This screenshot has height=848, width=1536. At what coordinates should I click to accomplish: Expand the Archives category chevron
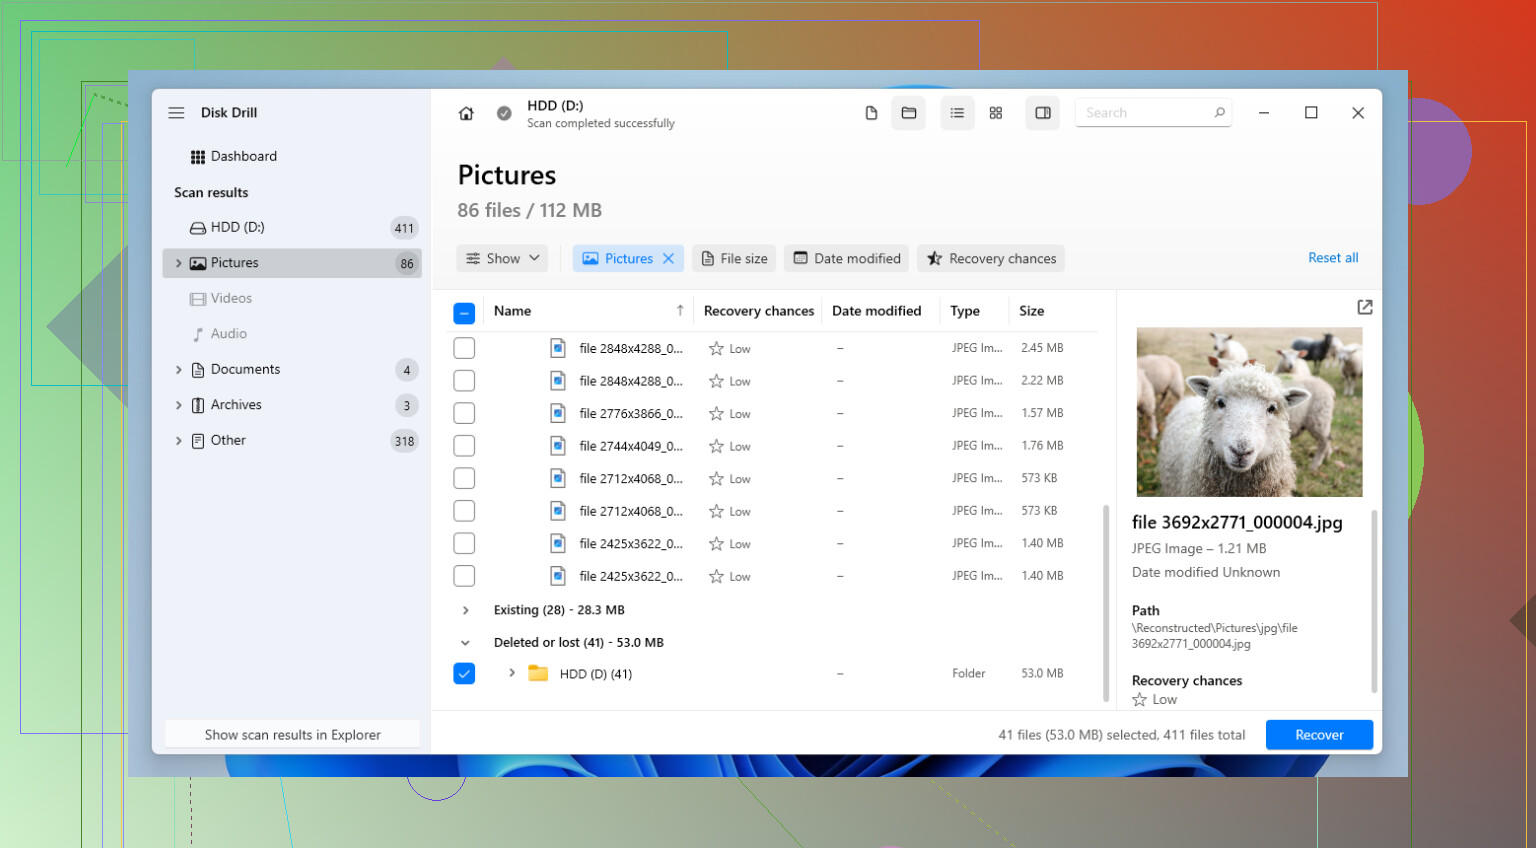178,405
